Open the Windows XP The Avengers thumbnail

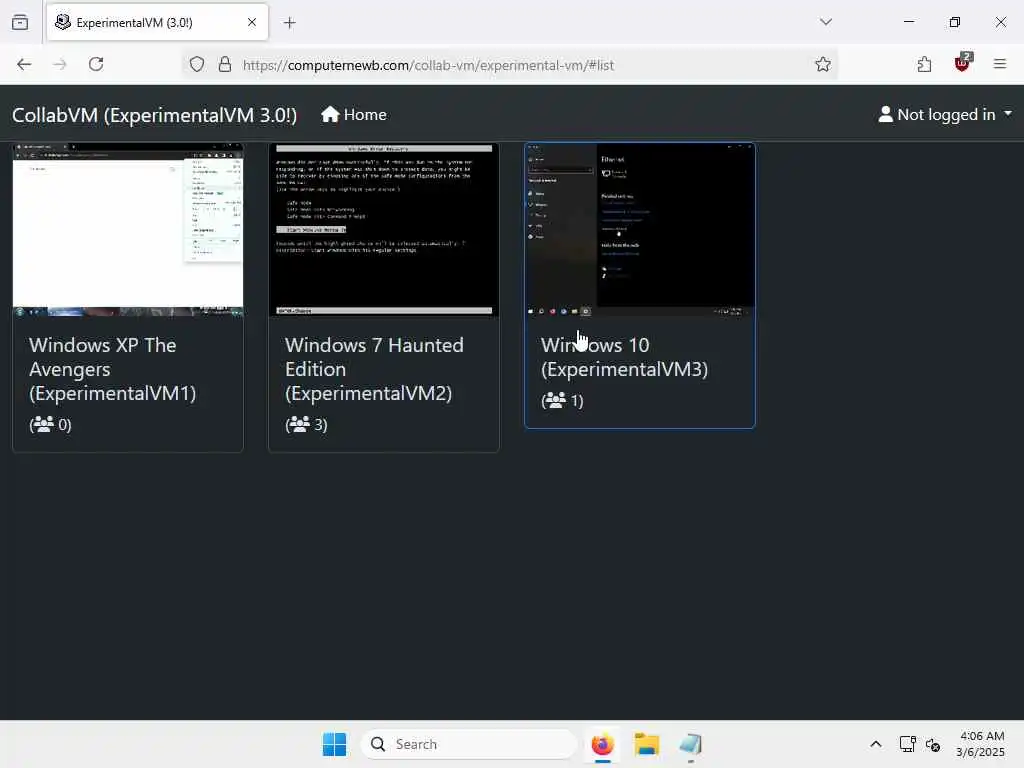[x=128, y=230]
